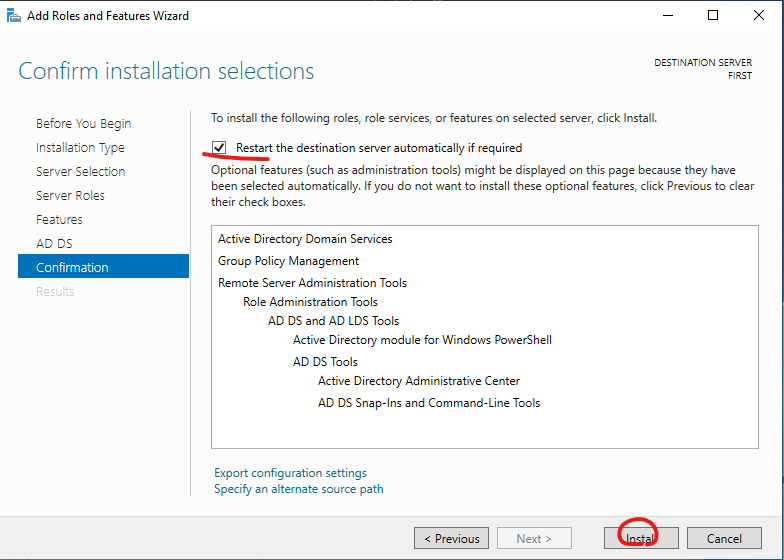The image size is (784, 560).
Task: Go back with the Previous button
Action: (452, 538)
